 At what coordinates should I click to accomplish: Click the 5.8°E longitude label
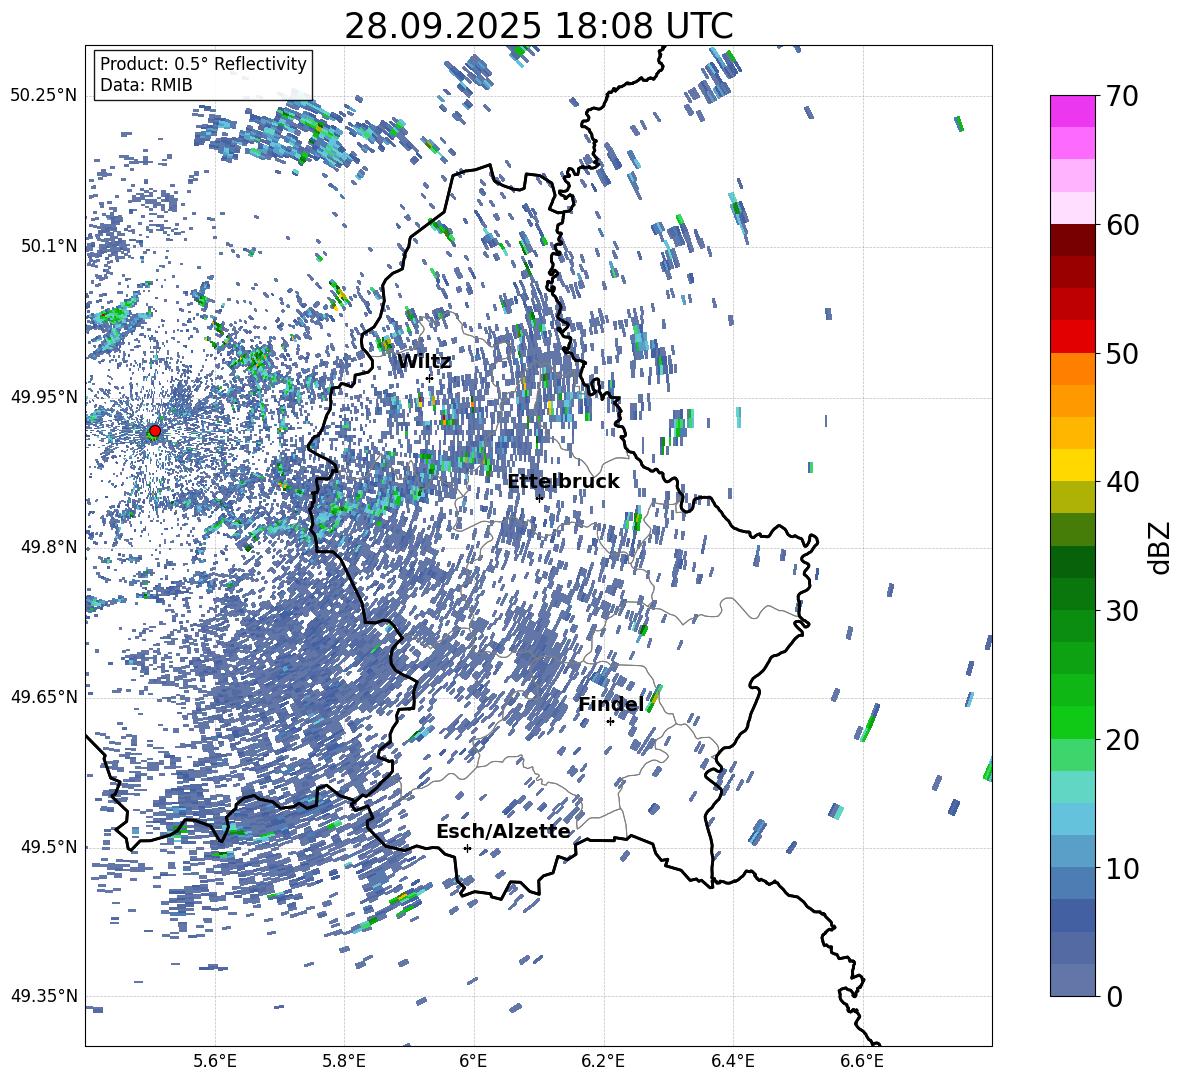click(x=344, y=1061)
